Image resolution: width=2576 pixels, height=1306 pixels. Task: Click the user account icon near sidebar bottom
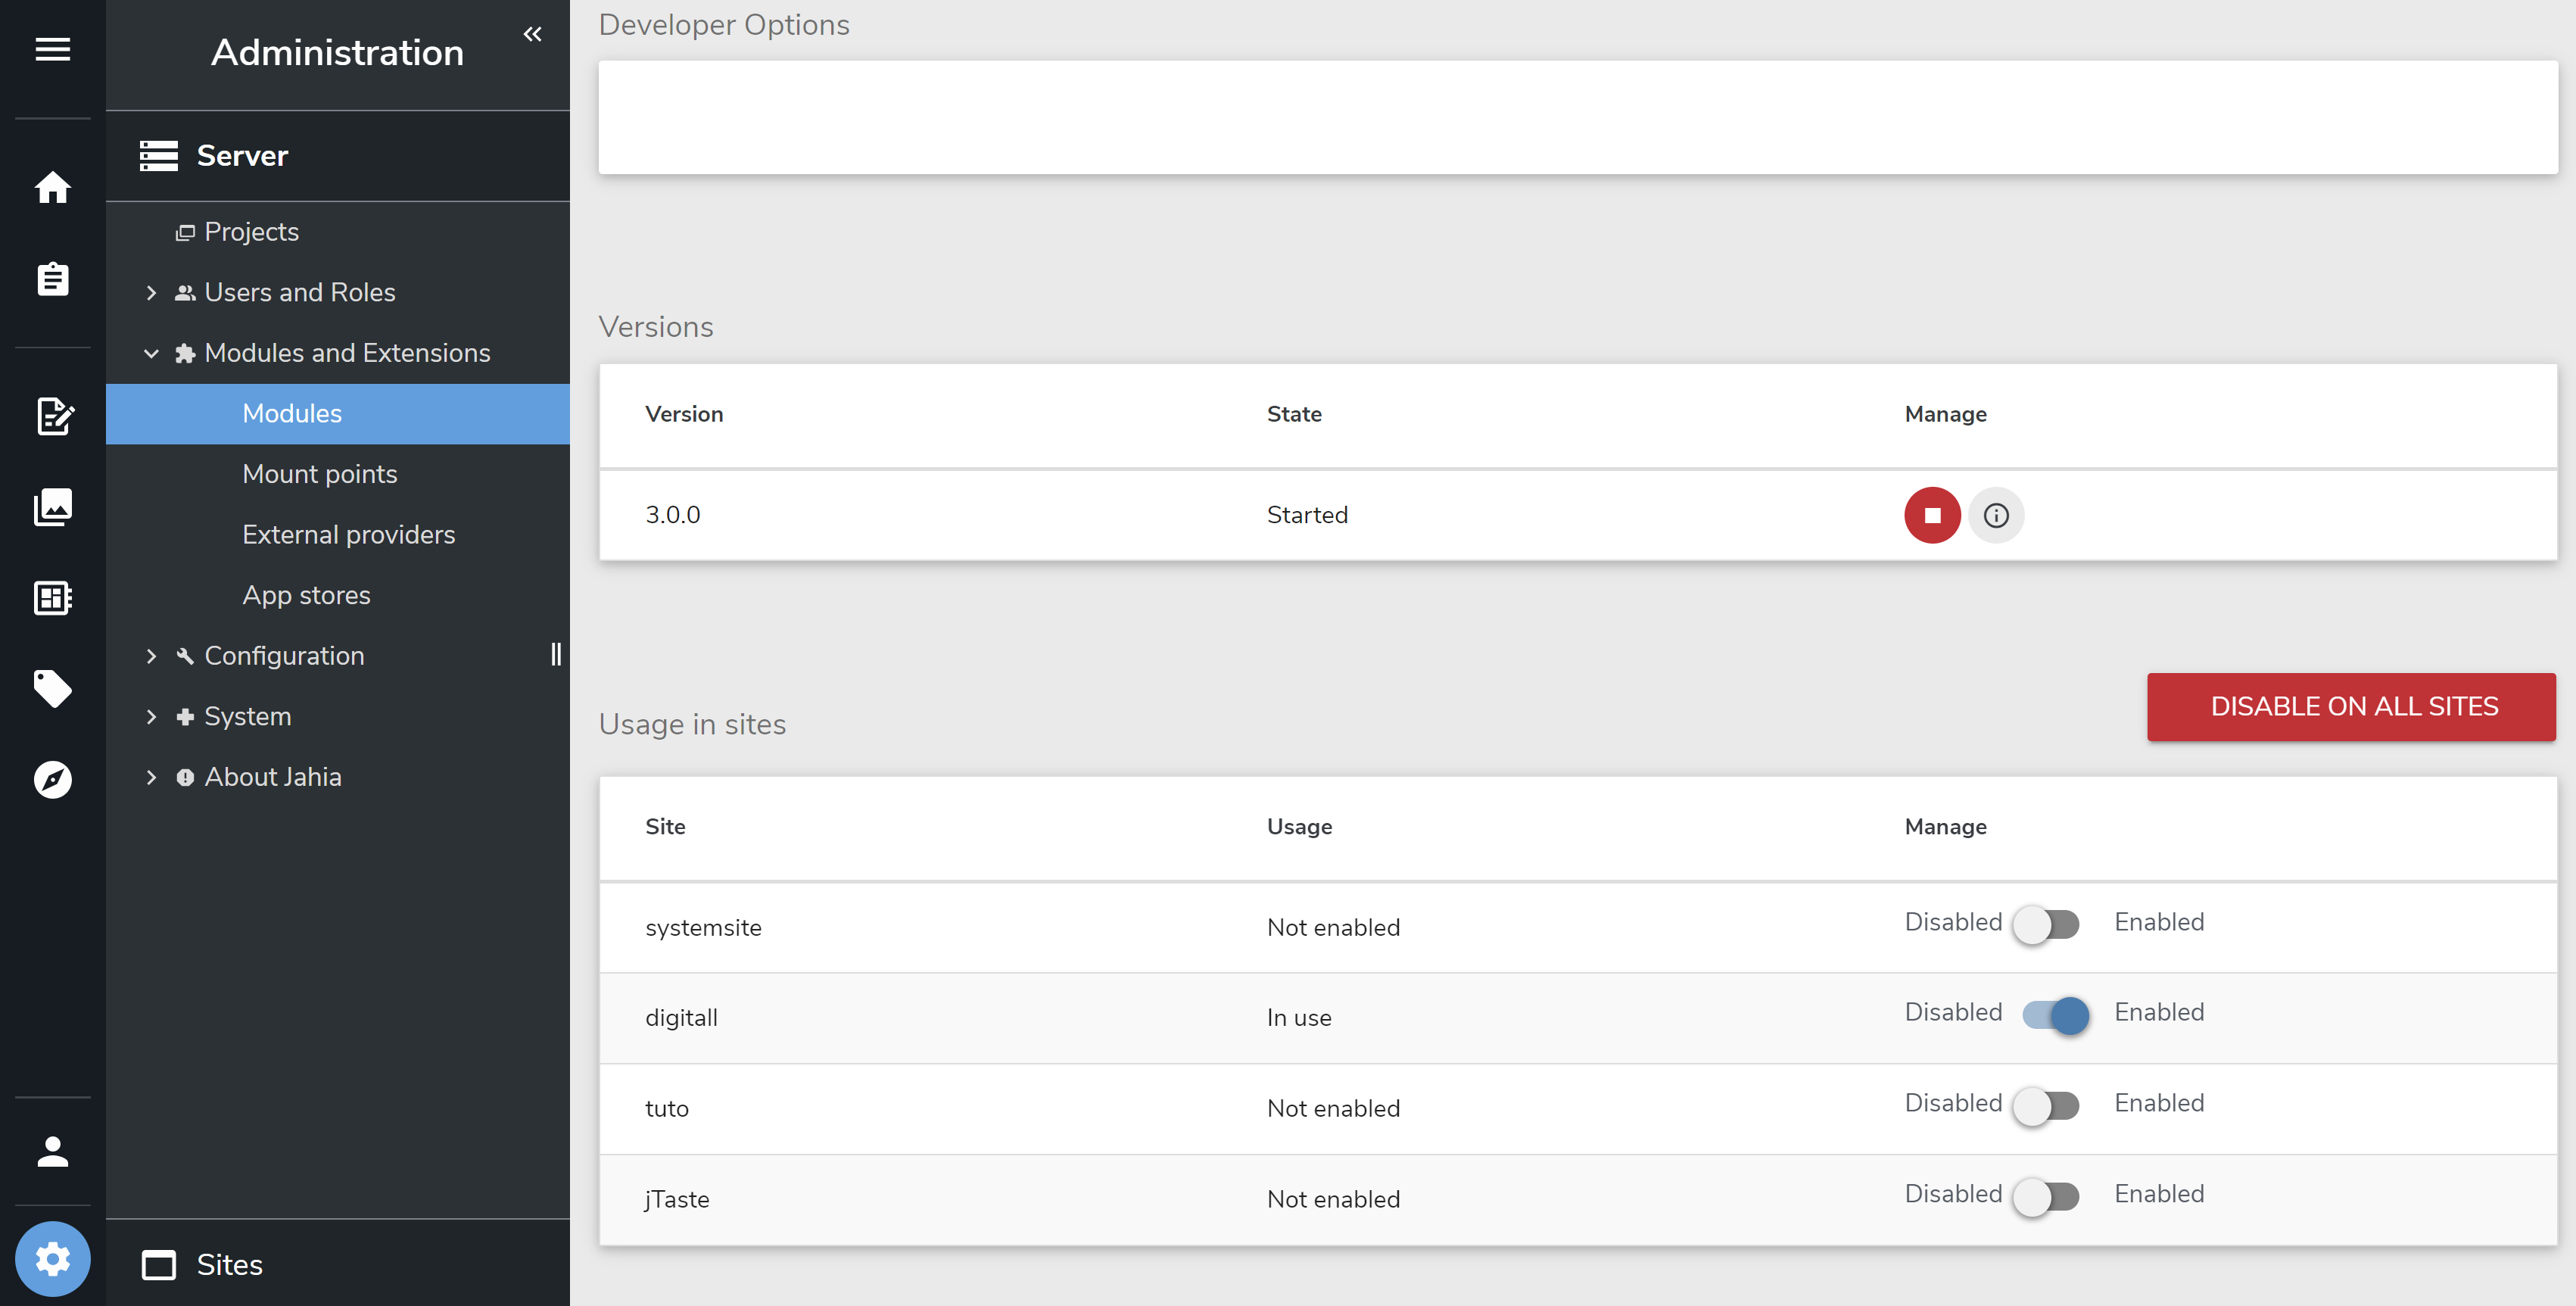(52, 1151)
